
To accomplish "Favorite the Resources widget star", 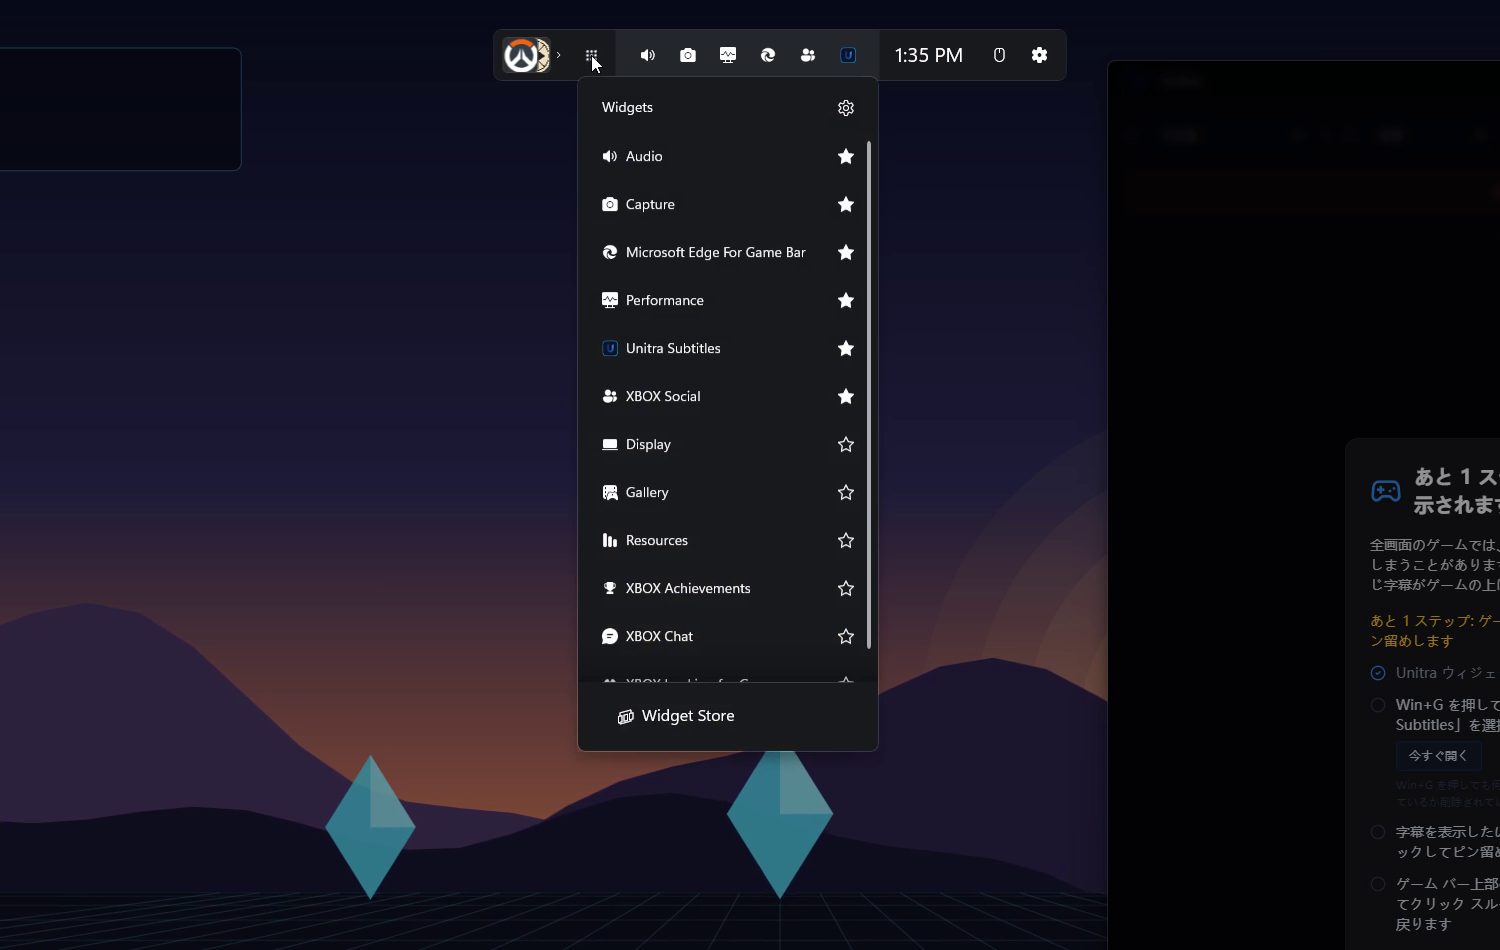I will click(846, 540).
